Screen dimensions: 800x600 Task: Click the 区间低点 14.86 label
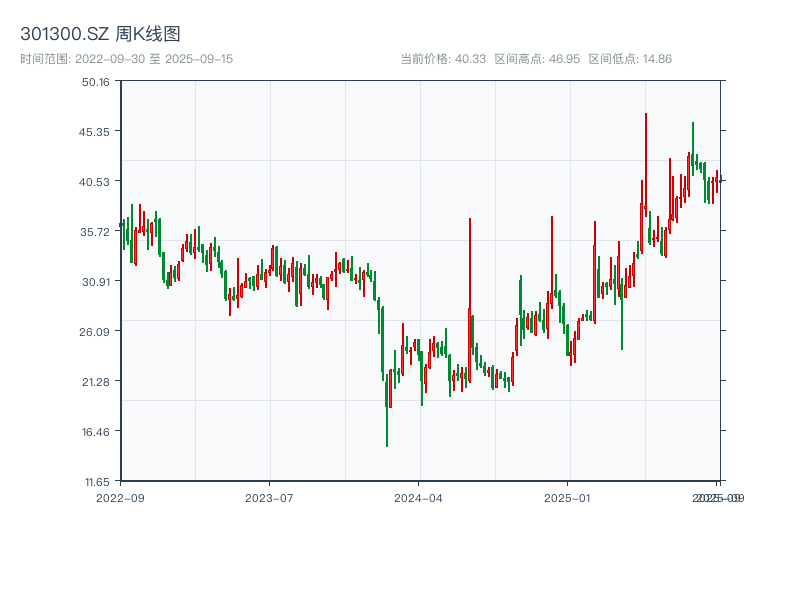point(630,59)
